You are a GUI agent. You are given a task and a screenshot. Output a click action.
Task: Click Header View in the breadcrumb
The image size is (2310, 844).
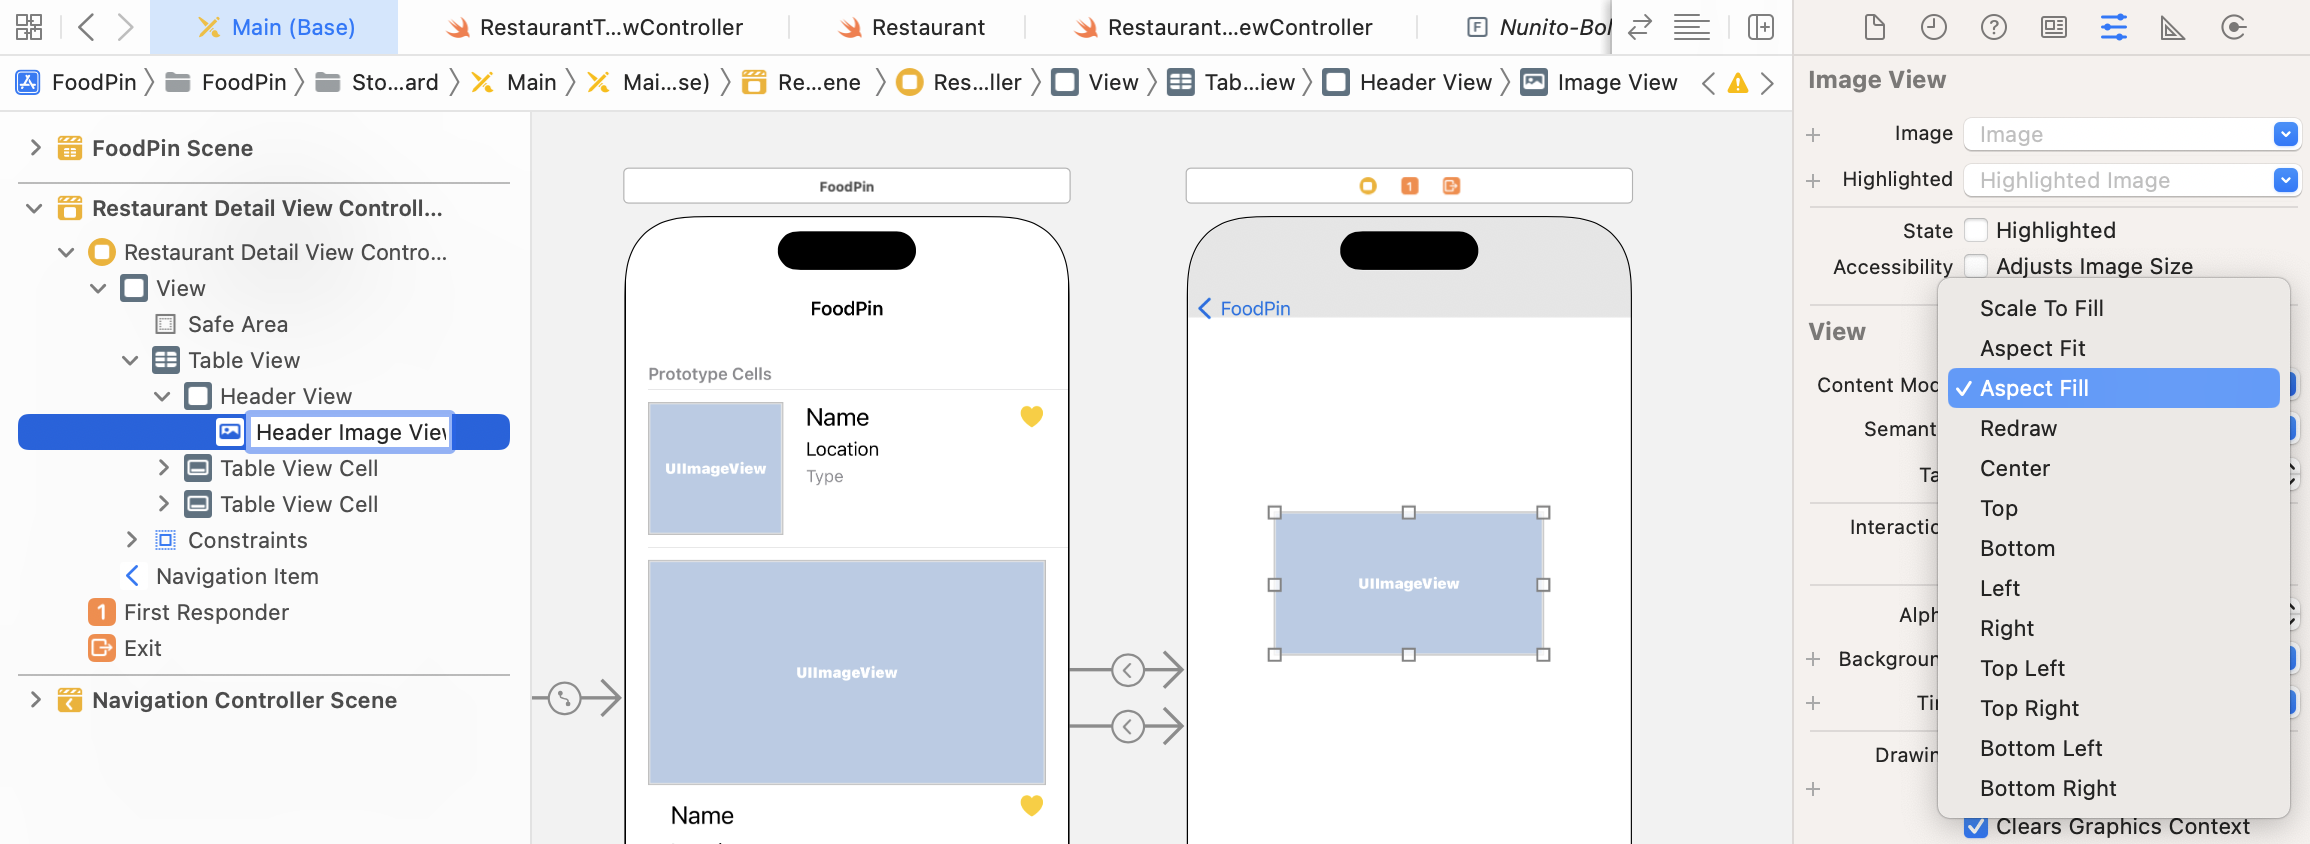(1408, 82)
